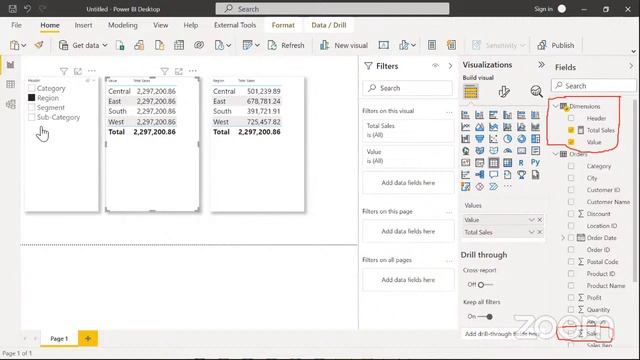The height and width of the screenshot is (360, 640).
Task: Open External Tools ribbon tab
Action: pyautogui.click(x=235, y=25)
